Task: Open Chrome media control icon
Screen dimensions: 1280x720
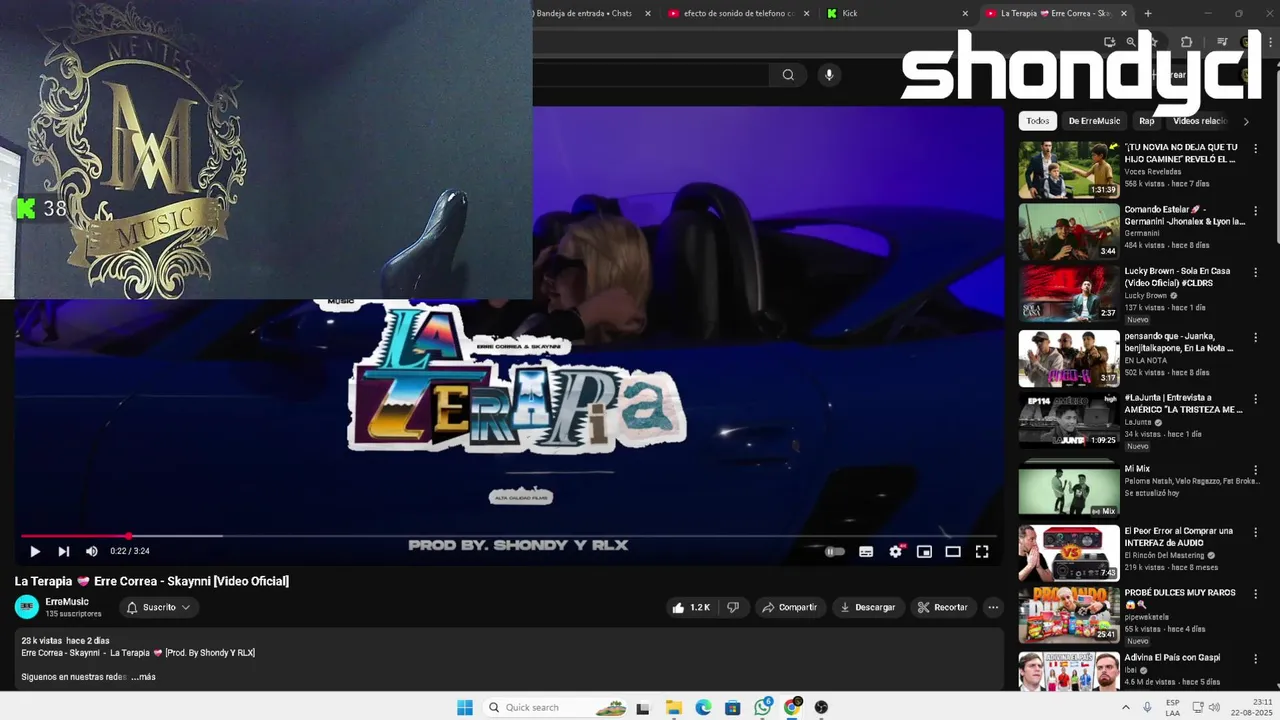Action: point(1222,42)
